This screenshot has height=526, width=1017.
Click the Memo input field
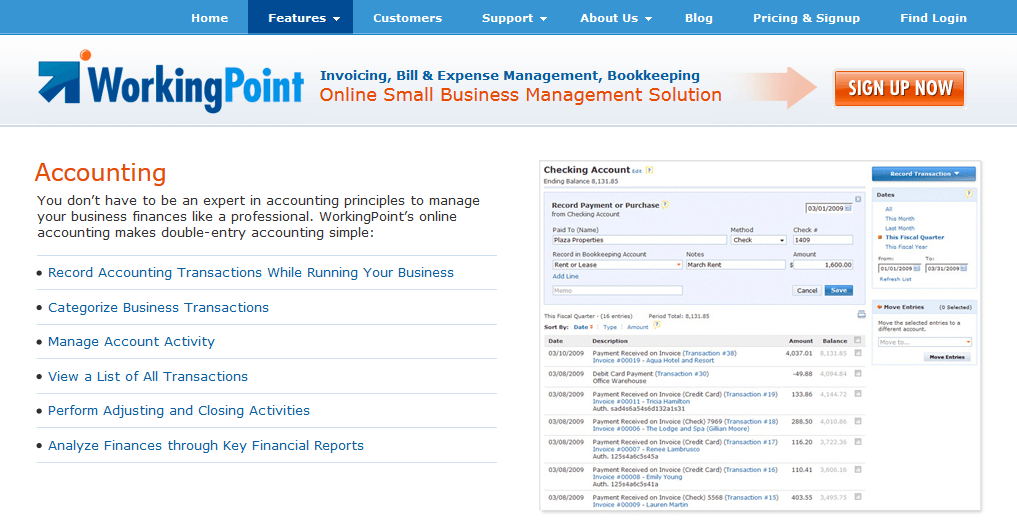617,291
